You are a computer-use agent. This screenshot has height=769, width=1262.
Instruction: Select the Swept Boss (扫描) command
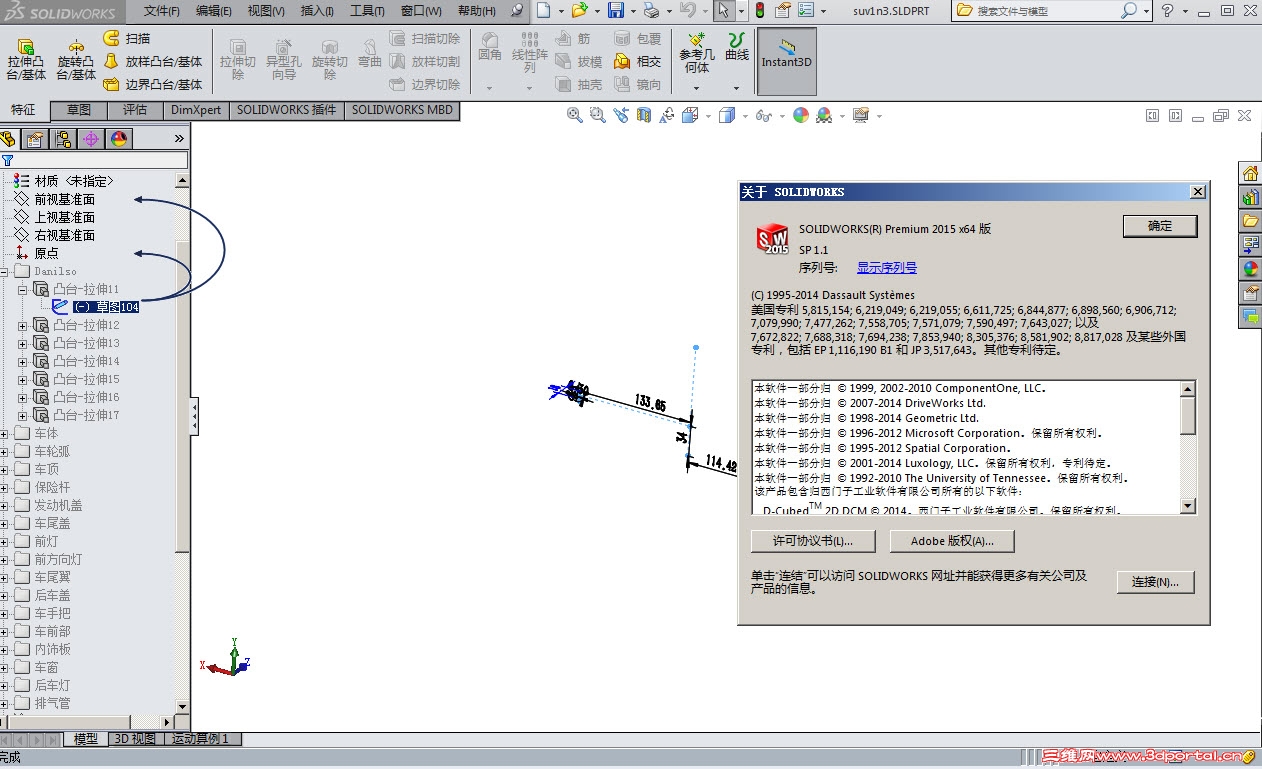pos(127,38)
